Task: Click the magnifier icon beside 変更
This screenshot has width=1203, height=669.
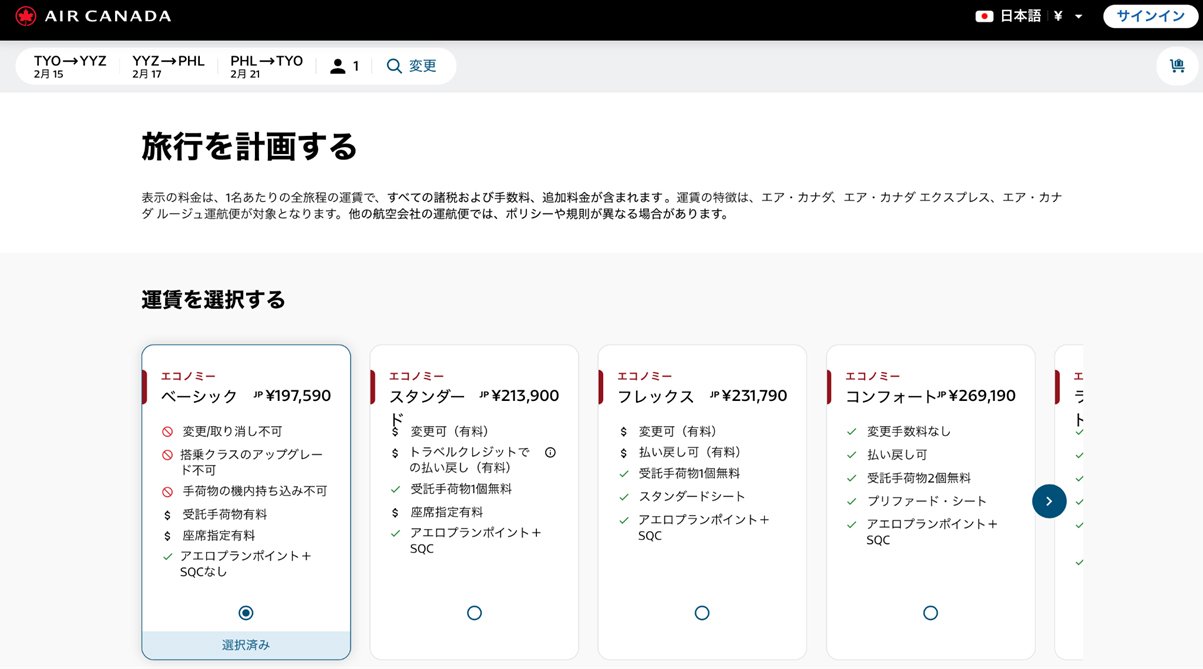Action: [394, 66]
